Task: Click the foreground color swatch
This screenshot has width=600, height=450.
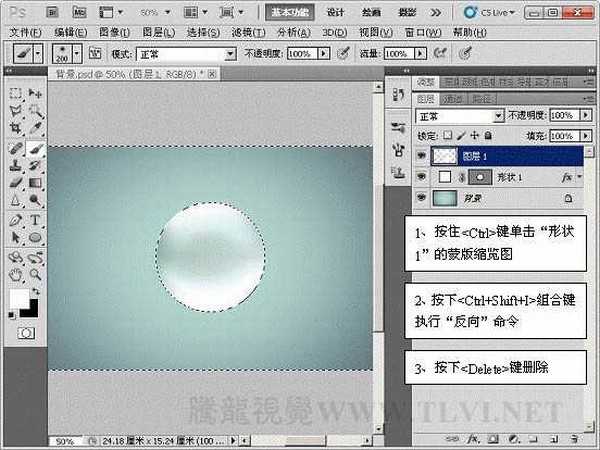Action: (19, 299)
